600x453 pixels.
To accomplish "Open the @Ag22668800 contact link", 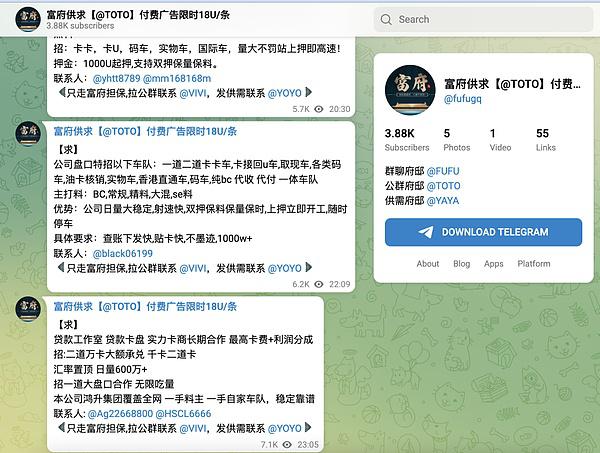I will pos(120,414).
